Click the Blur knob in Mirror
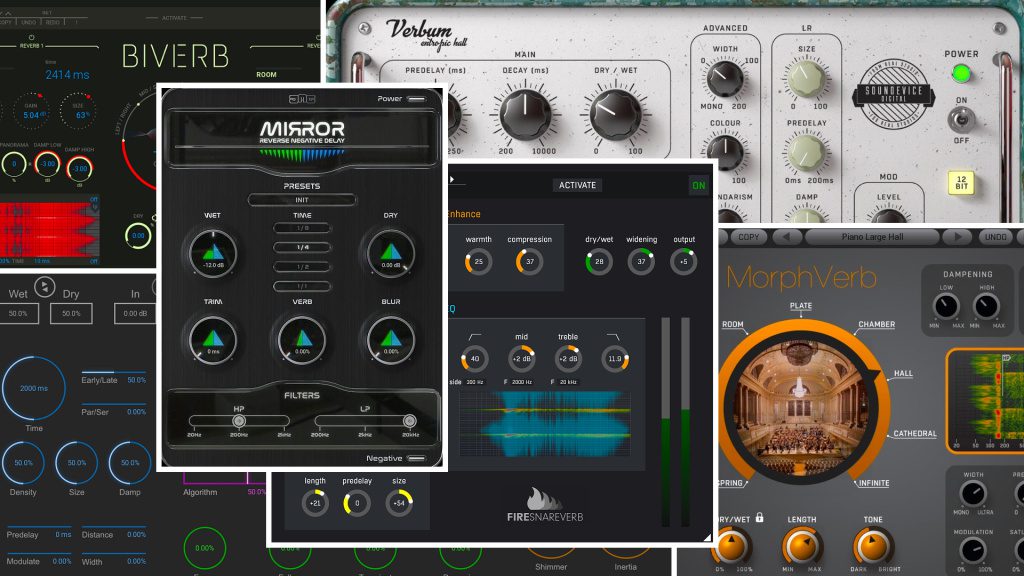 [391, 340]
